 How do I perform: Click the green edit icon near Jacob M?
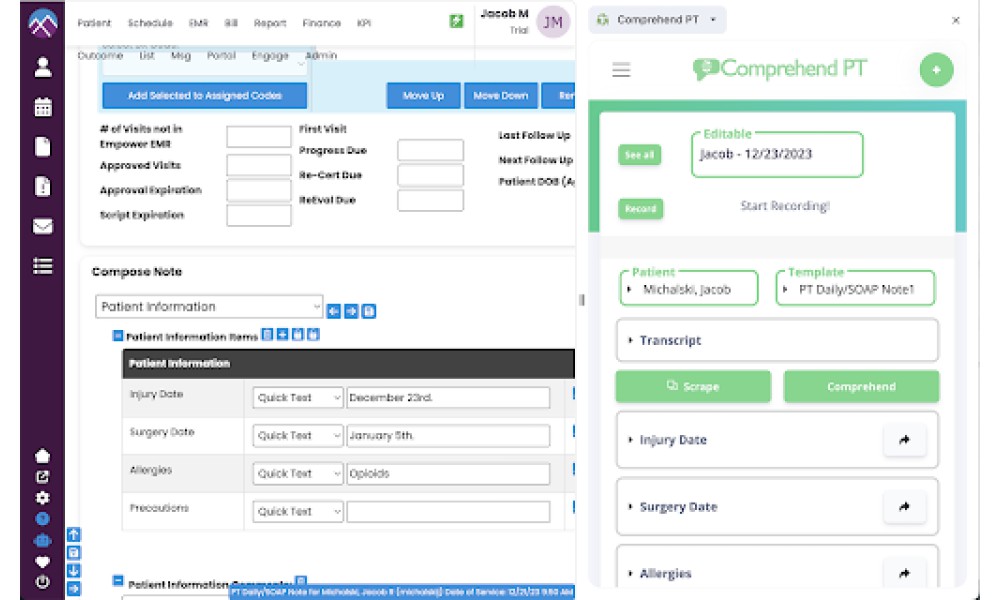point(456,21)
